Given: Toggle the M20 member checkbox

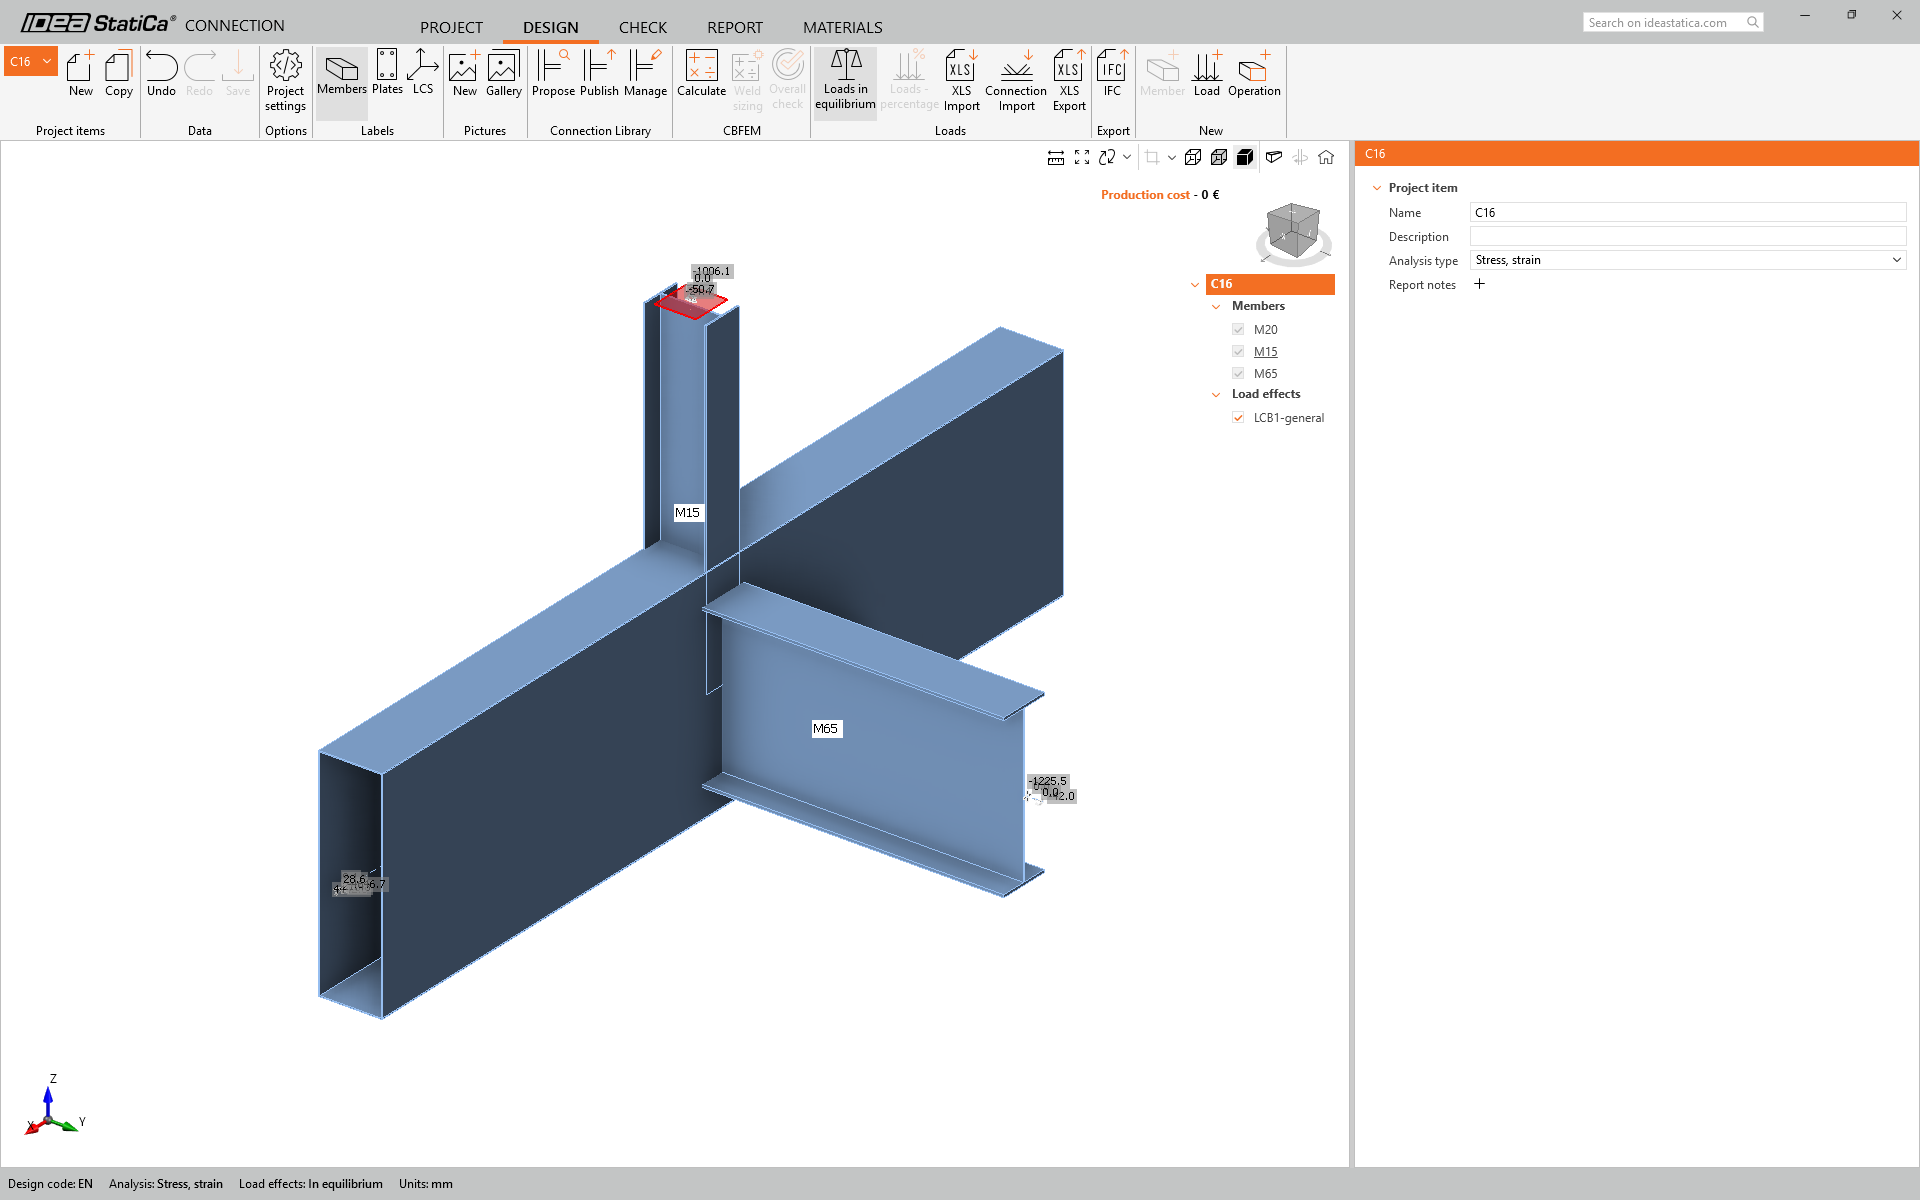Looking at the screenshot, I should [1238, 330].
